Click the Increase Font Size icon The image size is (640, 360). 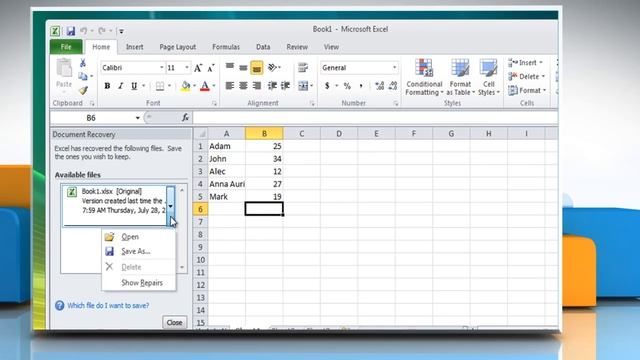198,68
